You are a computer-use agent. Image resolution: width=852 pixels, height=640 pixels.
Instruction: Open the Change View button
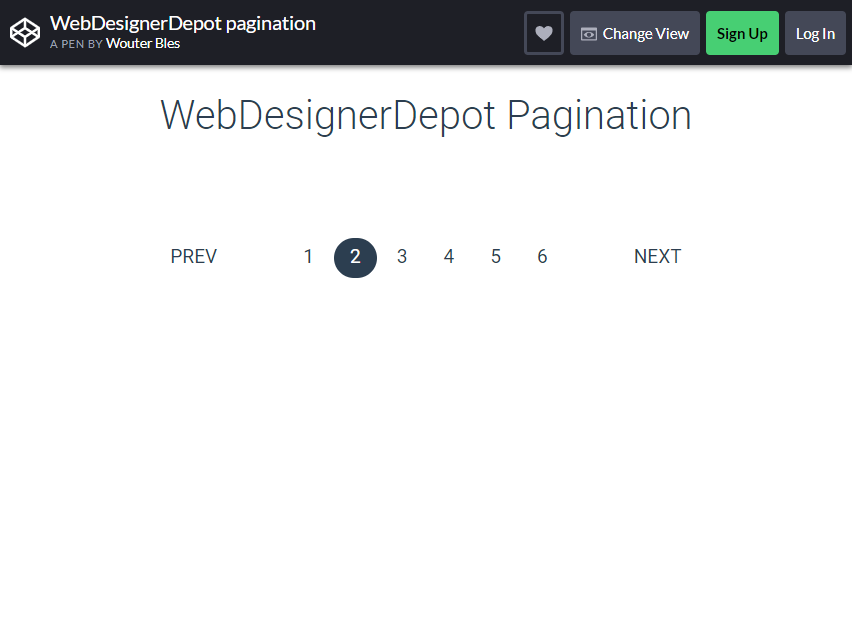click(x=635, y=33)
